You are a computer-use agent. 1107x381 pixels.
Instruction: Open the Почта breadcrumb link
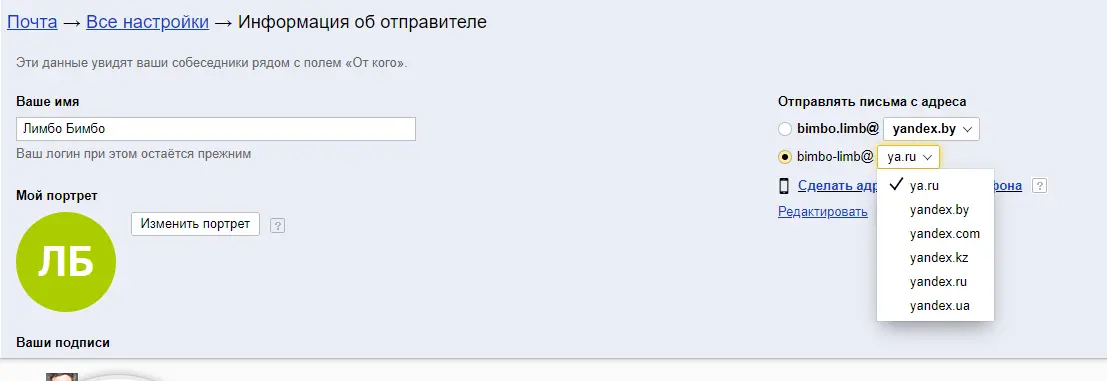[32, 22]
